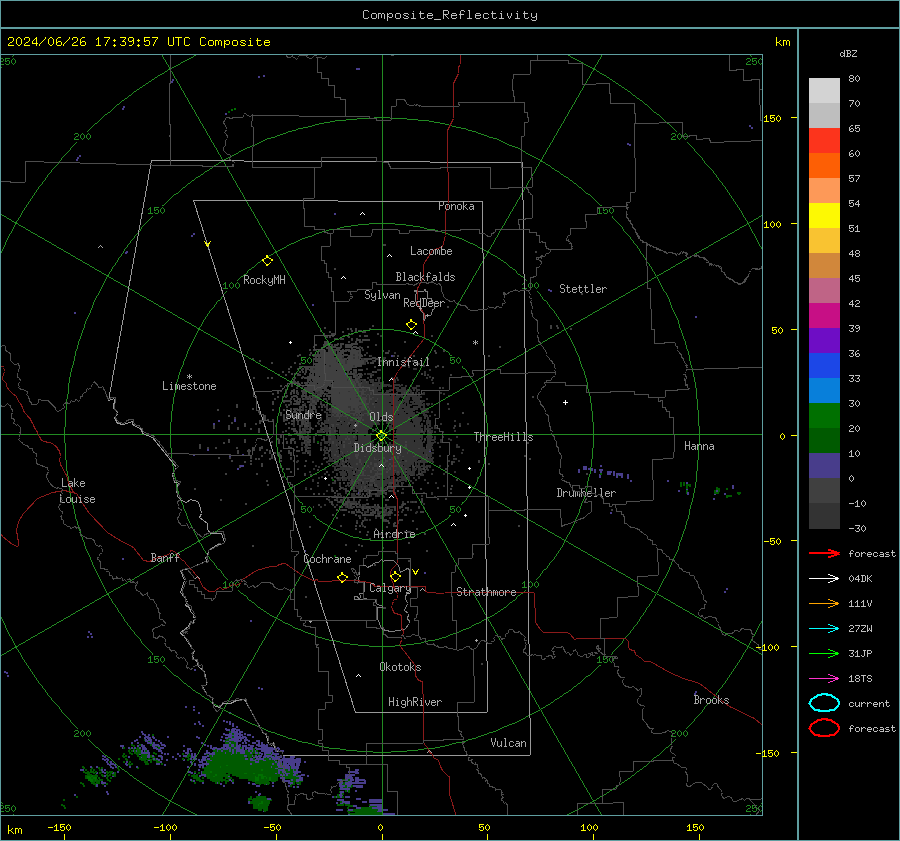The image size is (900, 841).
Task: Select the ThreeHills label
Action: point(503,437)
